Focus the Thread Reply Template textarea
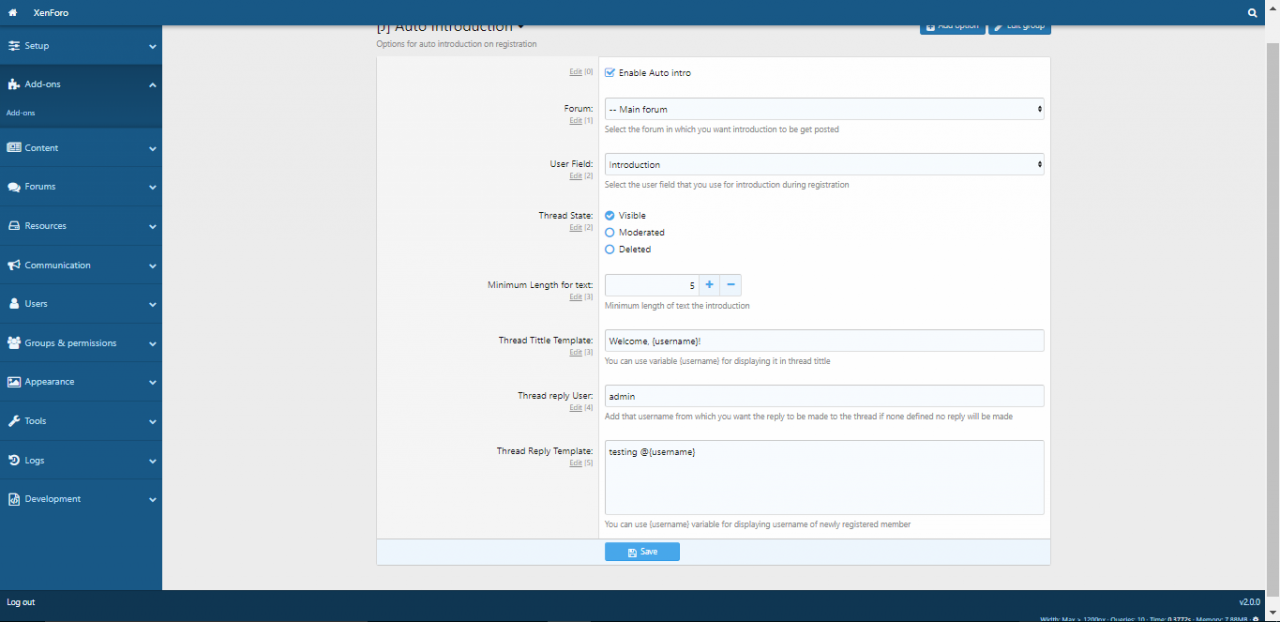 click(825, 478)
